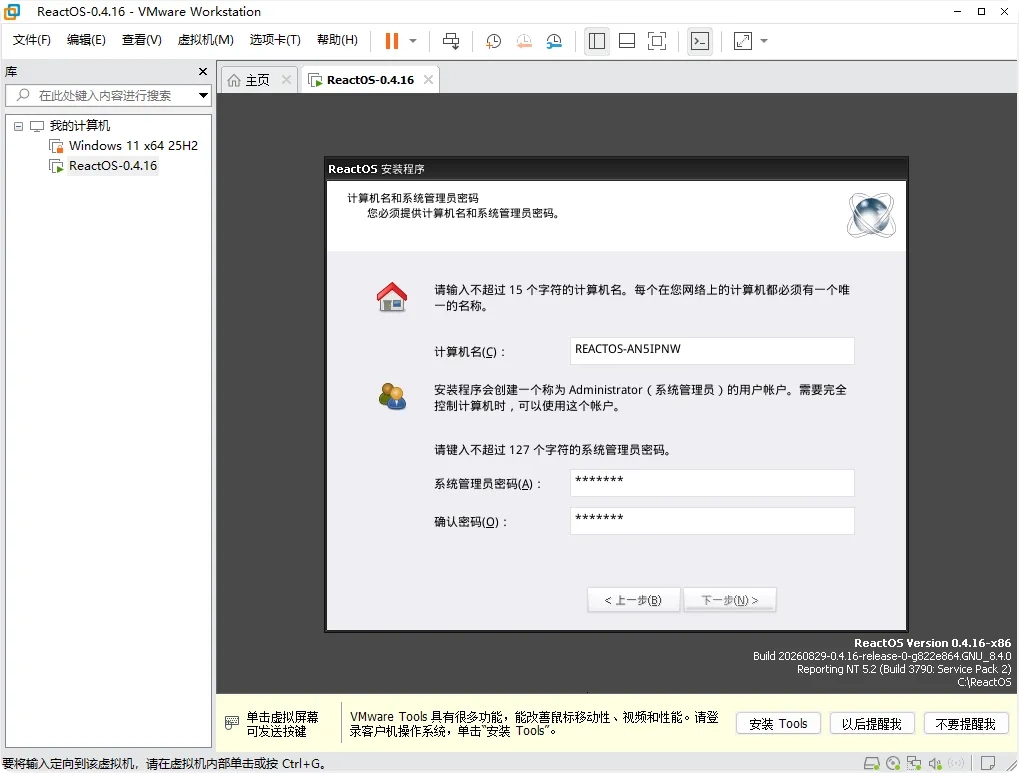The image size is (1019, 773).
Task: Toggle the library sidebar view icon
Action: point(597,41)
